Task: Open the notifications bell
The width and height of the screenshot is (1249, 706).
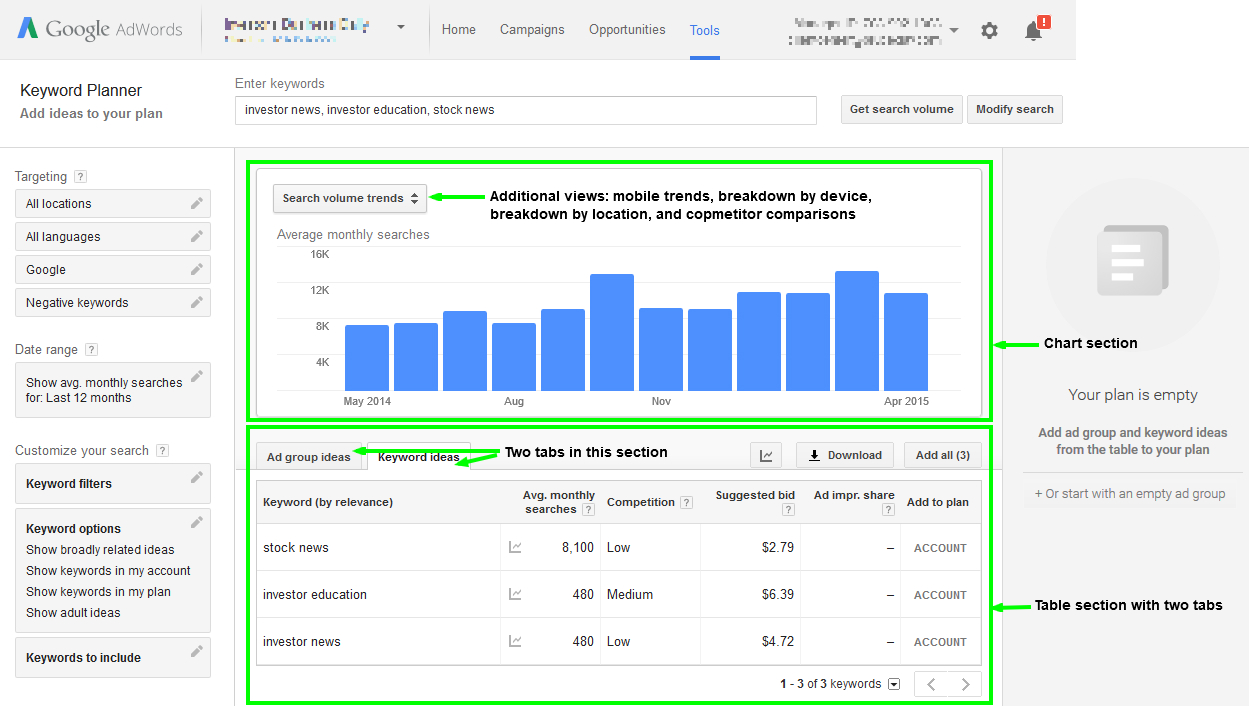Action: pyautogui.click(x=1032, y=31)
